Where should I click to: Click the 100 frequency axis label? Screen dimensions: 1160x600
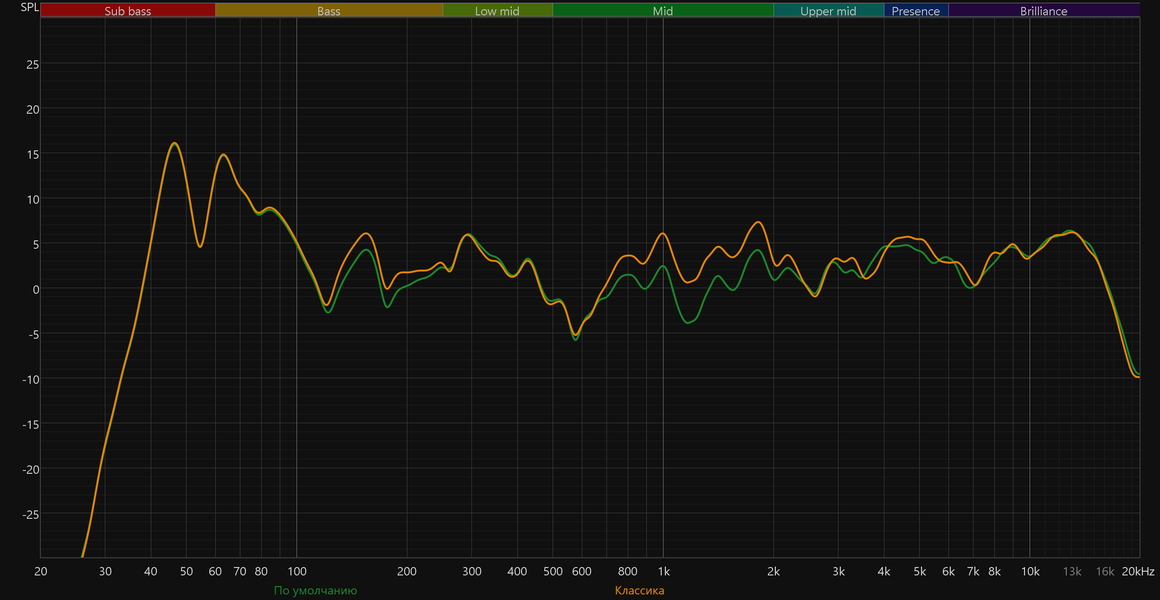click(x=297, y=571)
